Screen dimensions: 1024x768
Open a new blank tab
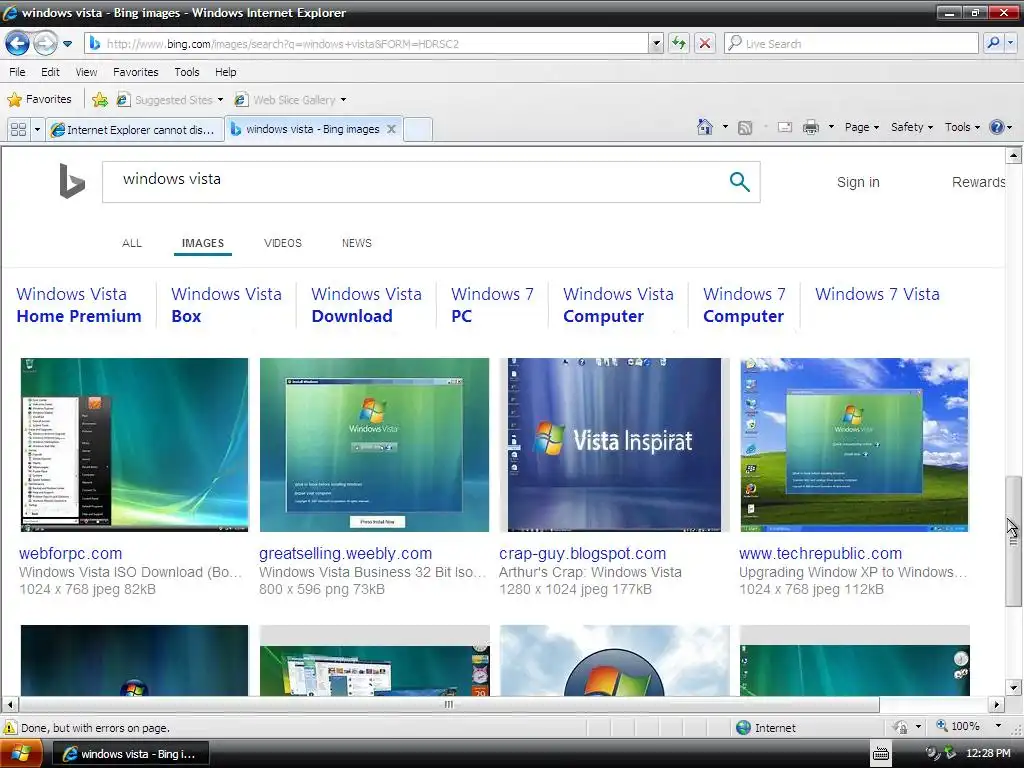418,129
